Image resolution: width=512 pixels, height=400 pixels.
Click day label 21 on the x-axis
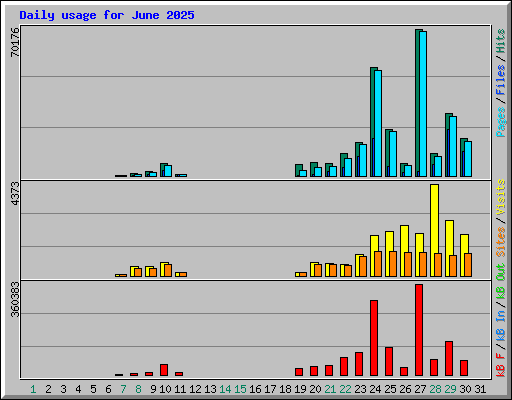coord(330,389)
